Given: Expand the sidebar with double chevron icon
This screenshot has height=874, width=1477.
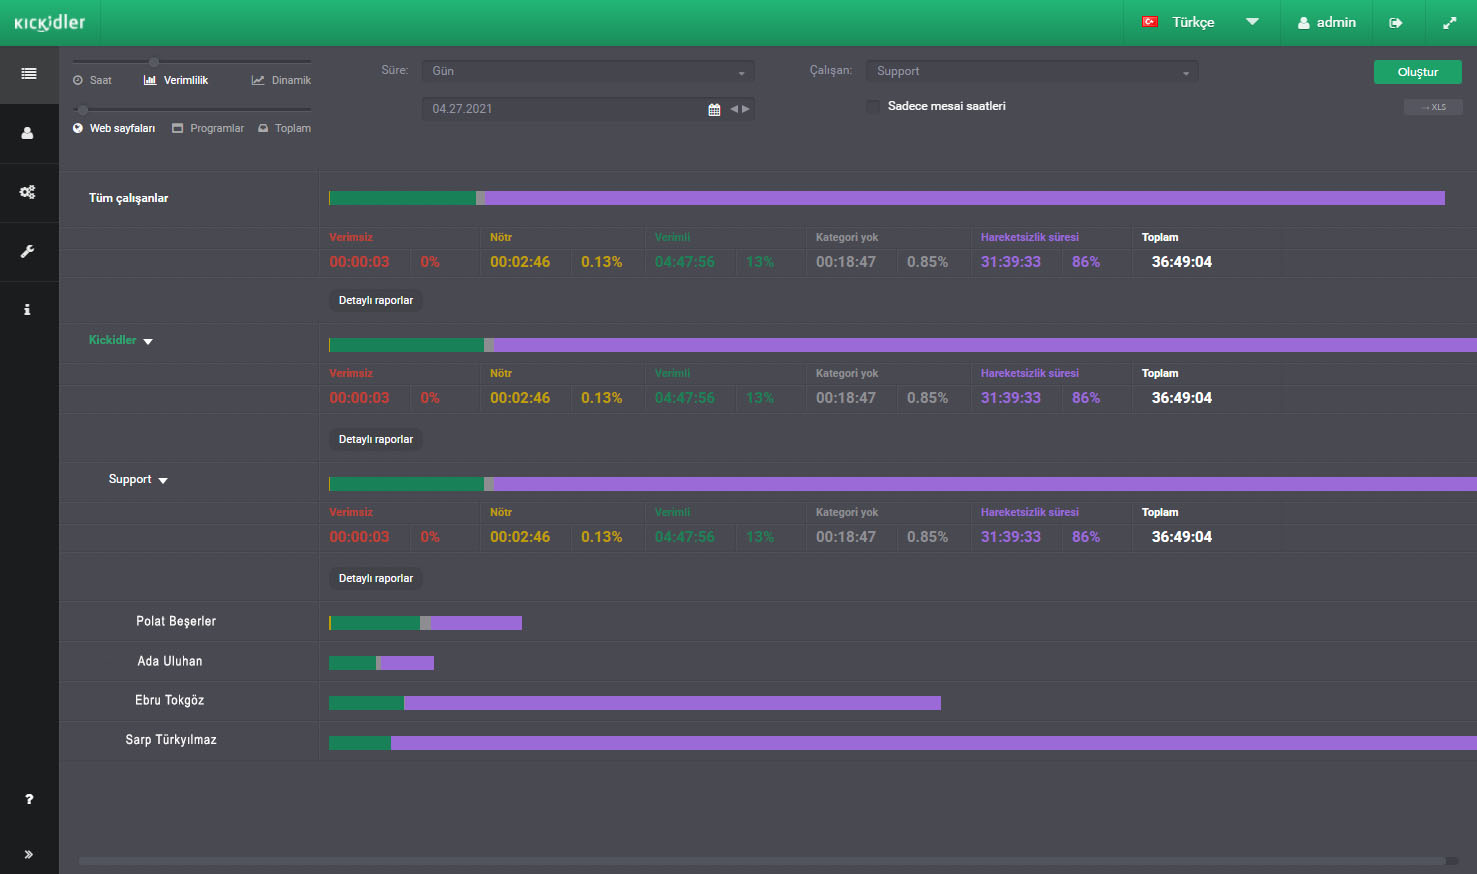Looking at the screenshot, I should click(x=29, y=854).
